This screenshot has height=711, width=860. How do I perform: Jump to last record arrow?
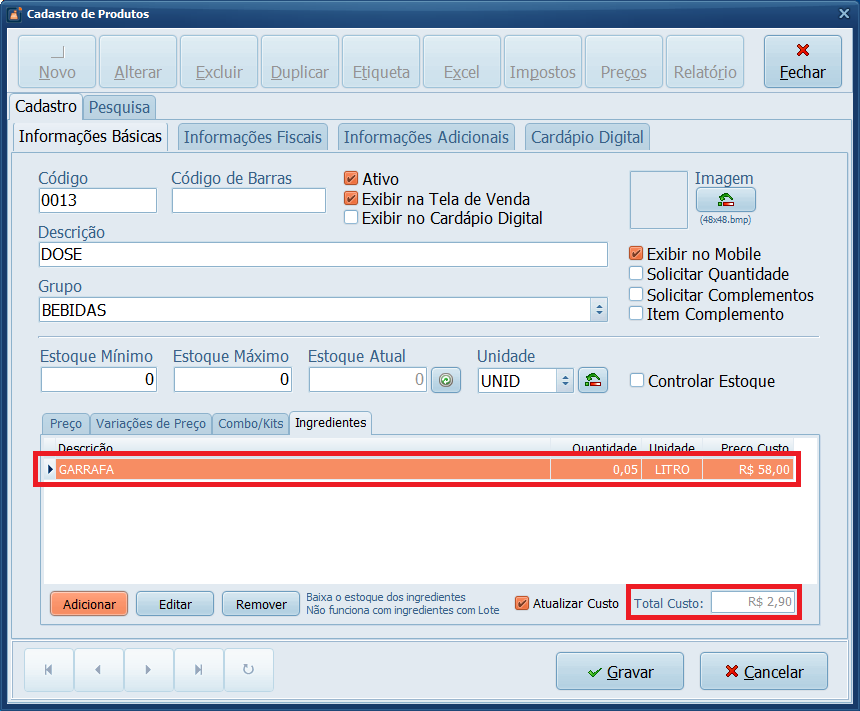198,670
